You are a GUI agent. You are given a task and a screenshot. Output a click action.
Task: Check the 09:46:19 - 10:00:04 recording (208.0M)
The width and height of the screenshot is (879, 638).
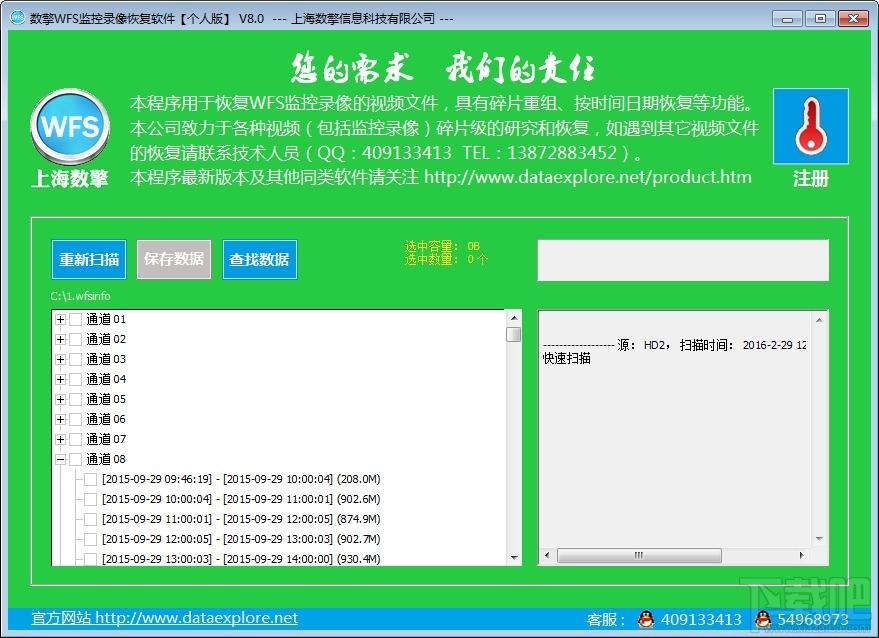[90, 479]
